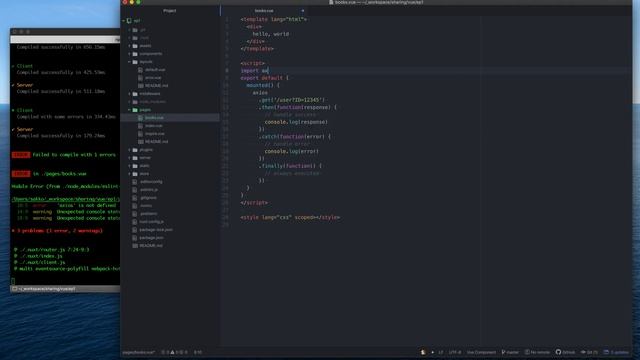The height and width of the screenshot is (360, 640).
Task: Collapse the pages folder
Action: (x=130, y=110)
